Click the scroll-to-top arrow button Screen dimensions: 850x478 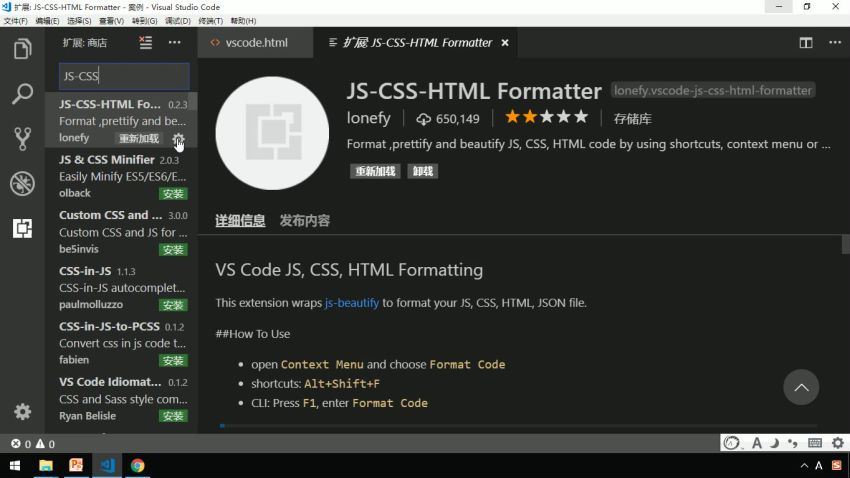(801, 387)
